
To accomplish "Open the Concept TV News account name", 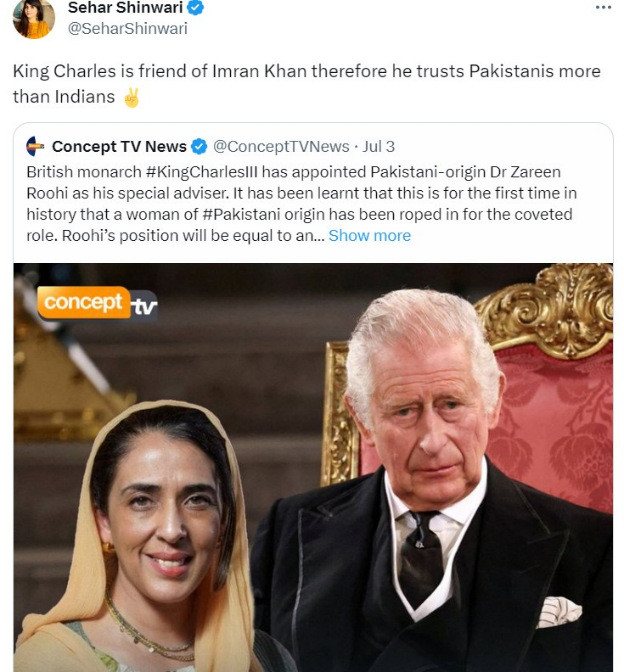I will pyautogui.click(x=119, y=147).
